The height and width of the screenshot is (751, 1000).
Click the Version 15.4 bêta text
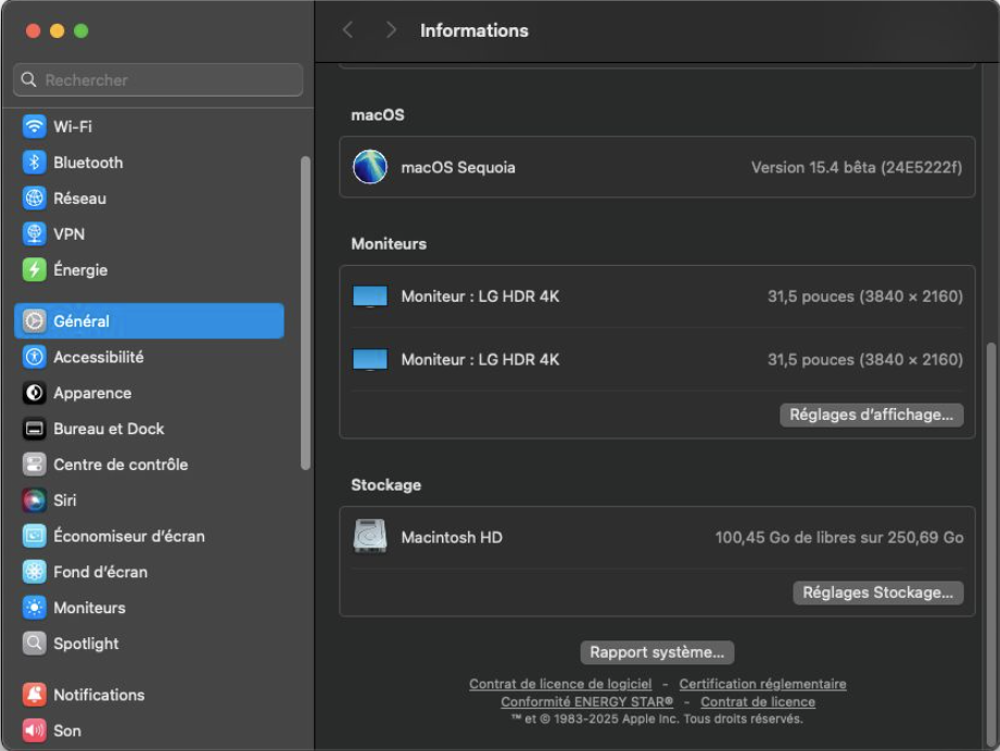click(857, 167)
